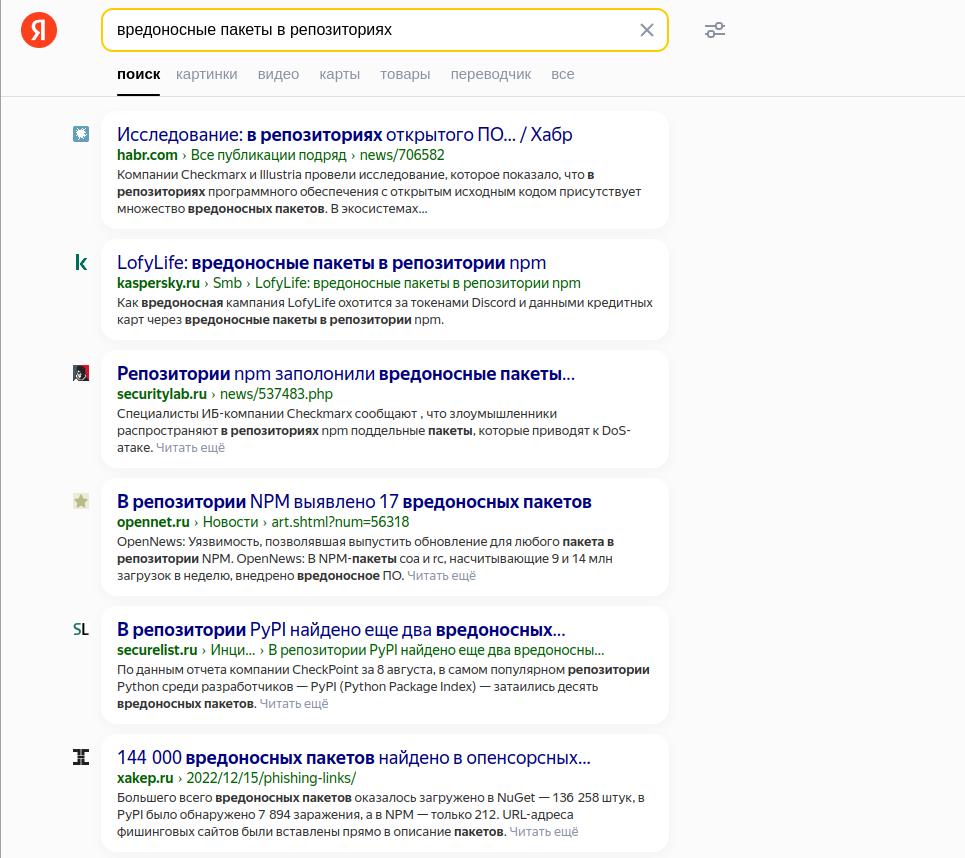Screen dimensions: 965x858
Task: Click Читать ещё in securelist snippet
Action: 294,704
